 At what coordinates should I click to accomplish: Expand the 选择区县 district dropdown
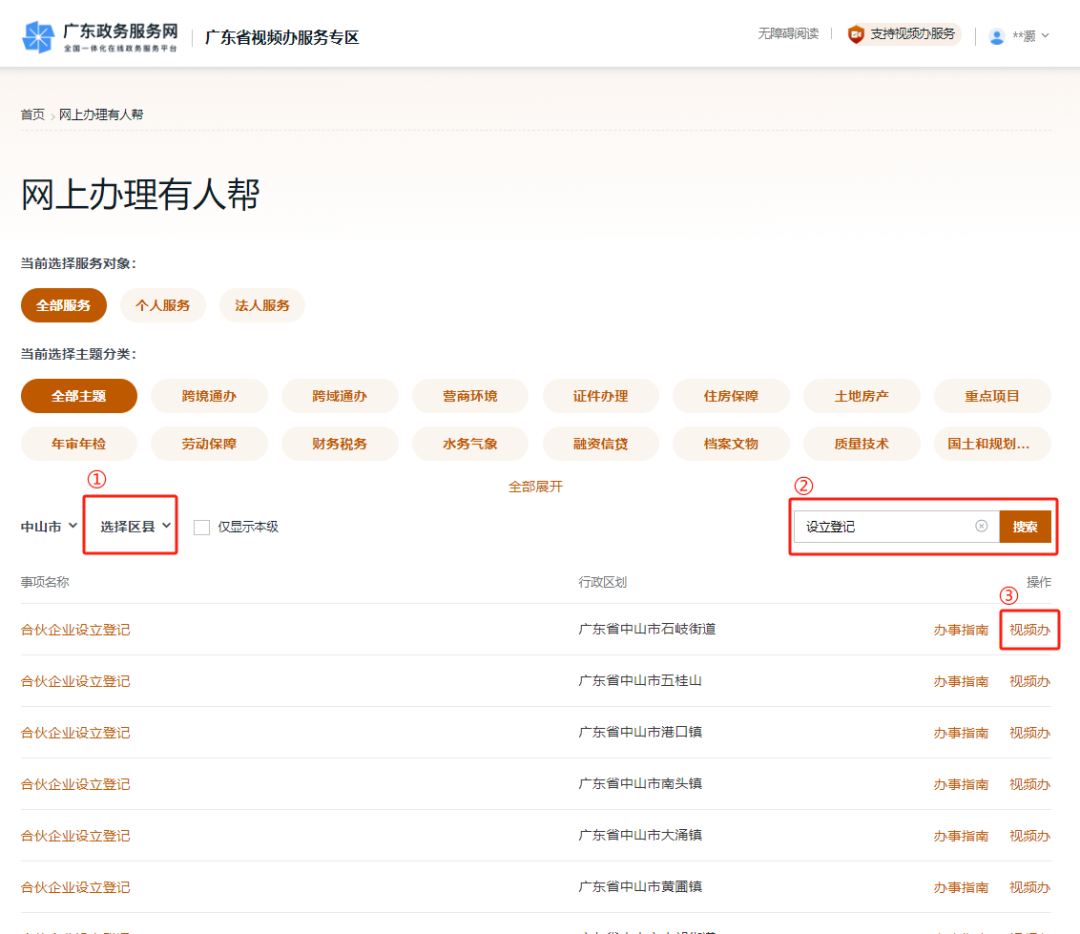(x=129, y=524)
